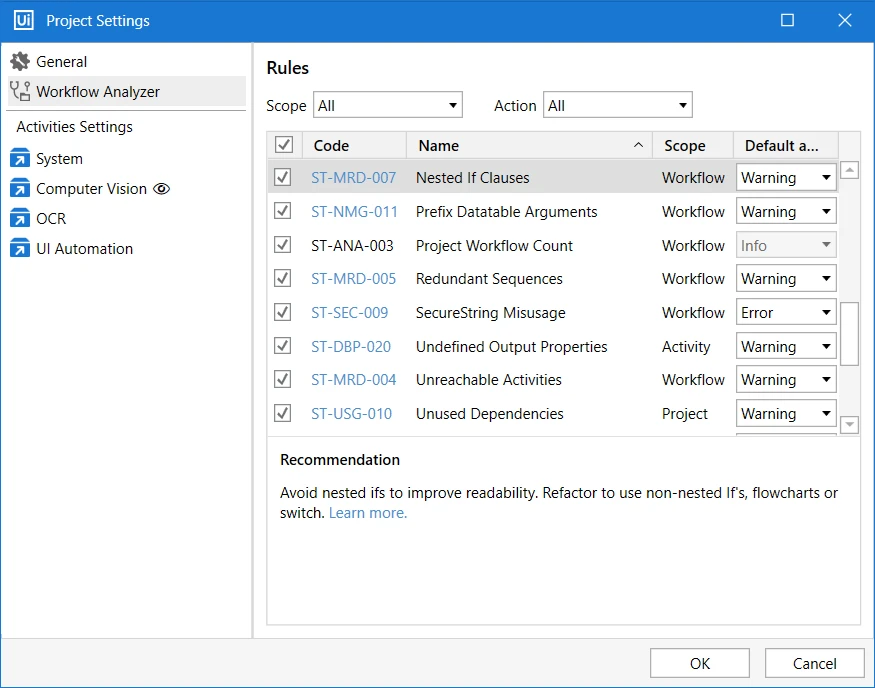Click the scroll up arrow of rules list
This screenshot has width=875, height=688.
(849, 170)
